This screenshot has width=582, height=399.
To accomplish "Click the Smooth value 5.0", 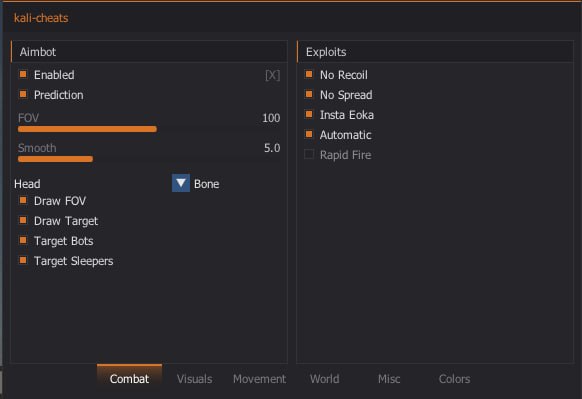I will tap(272, 148).
